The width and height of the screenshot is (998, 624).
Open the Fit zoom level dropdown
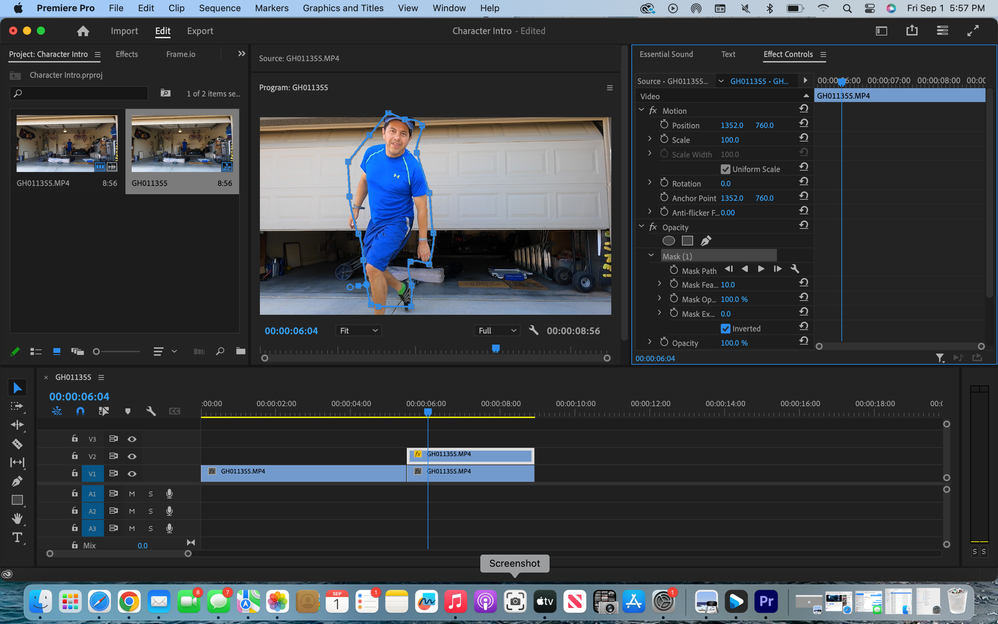click(x=359, y=331)
